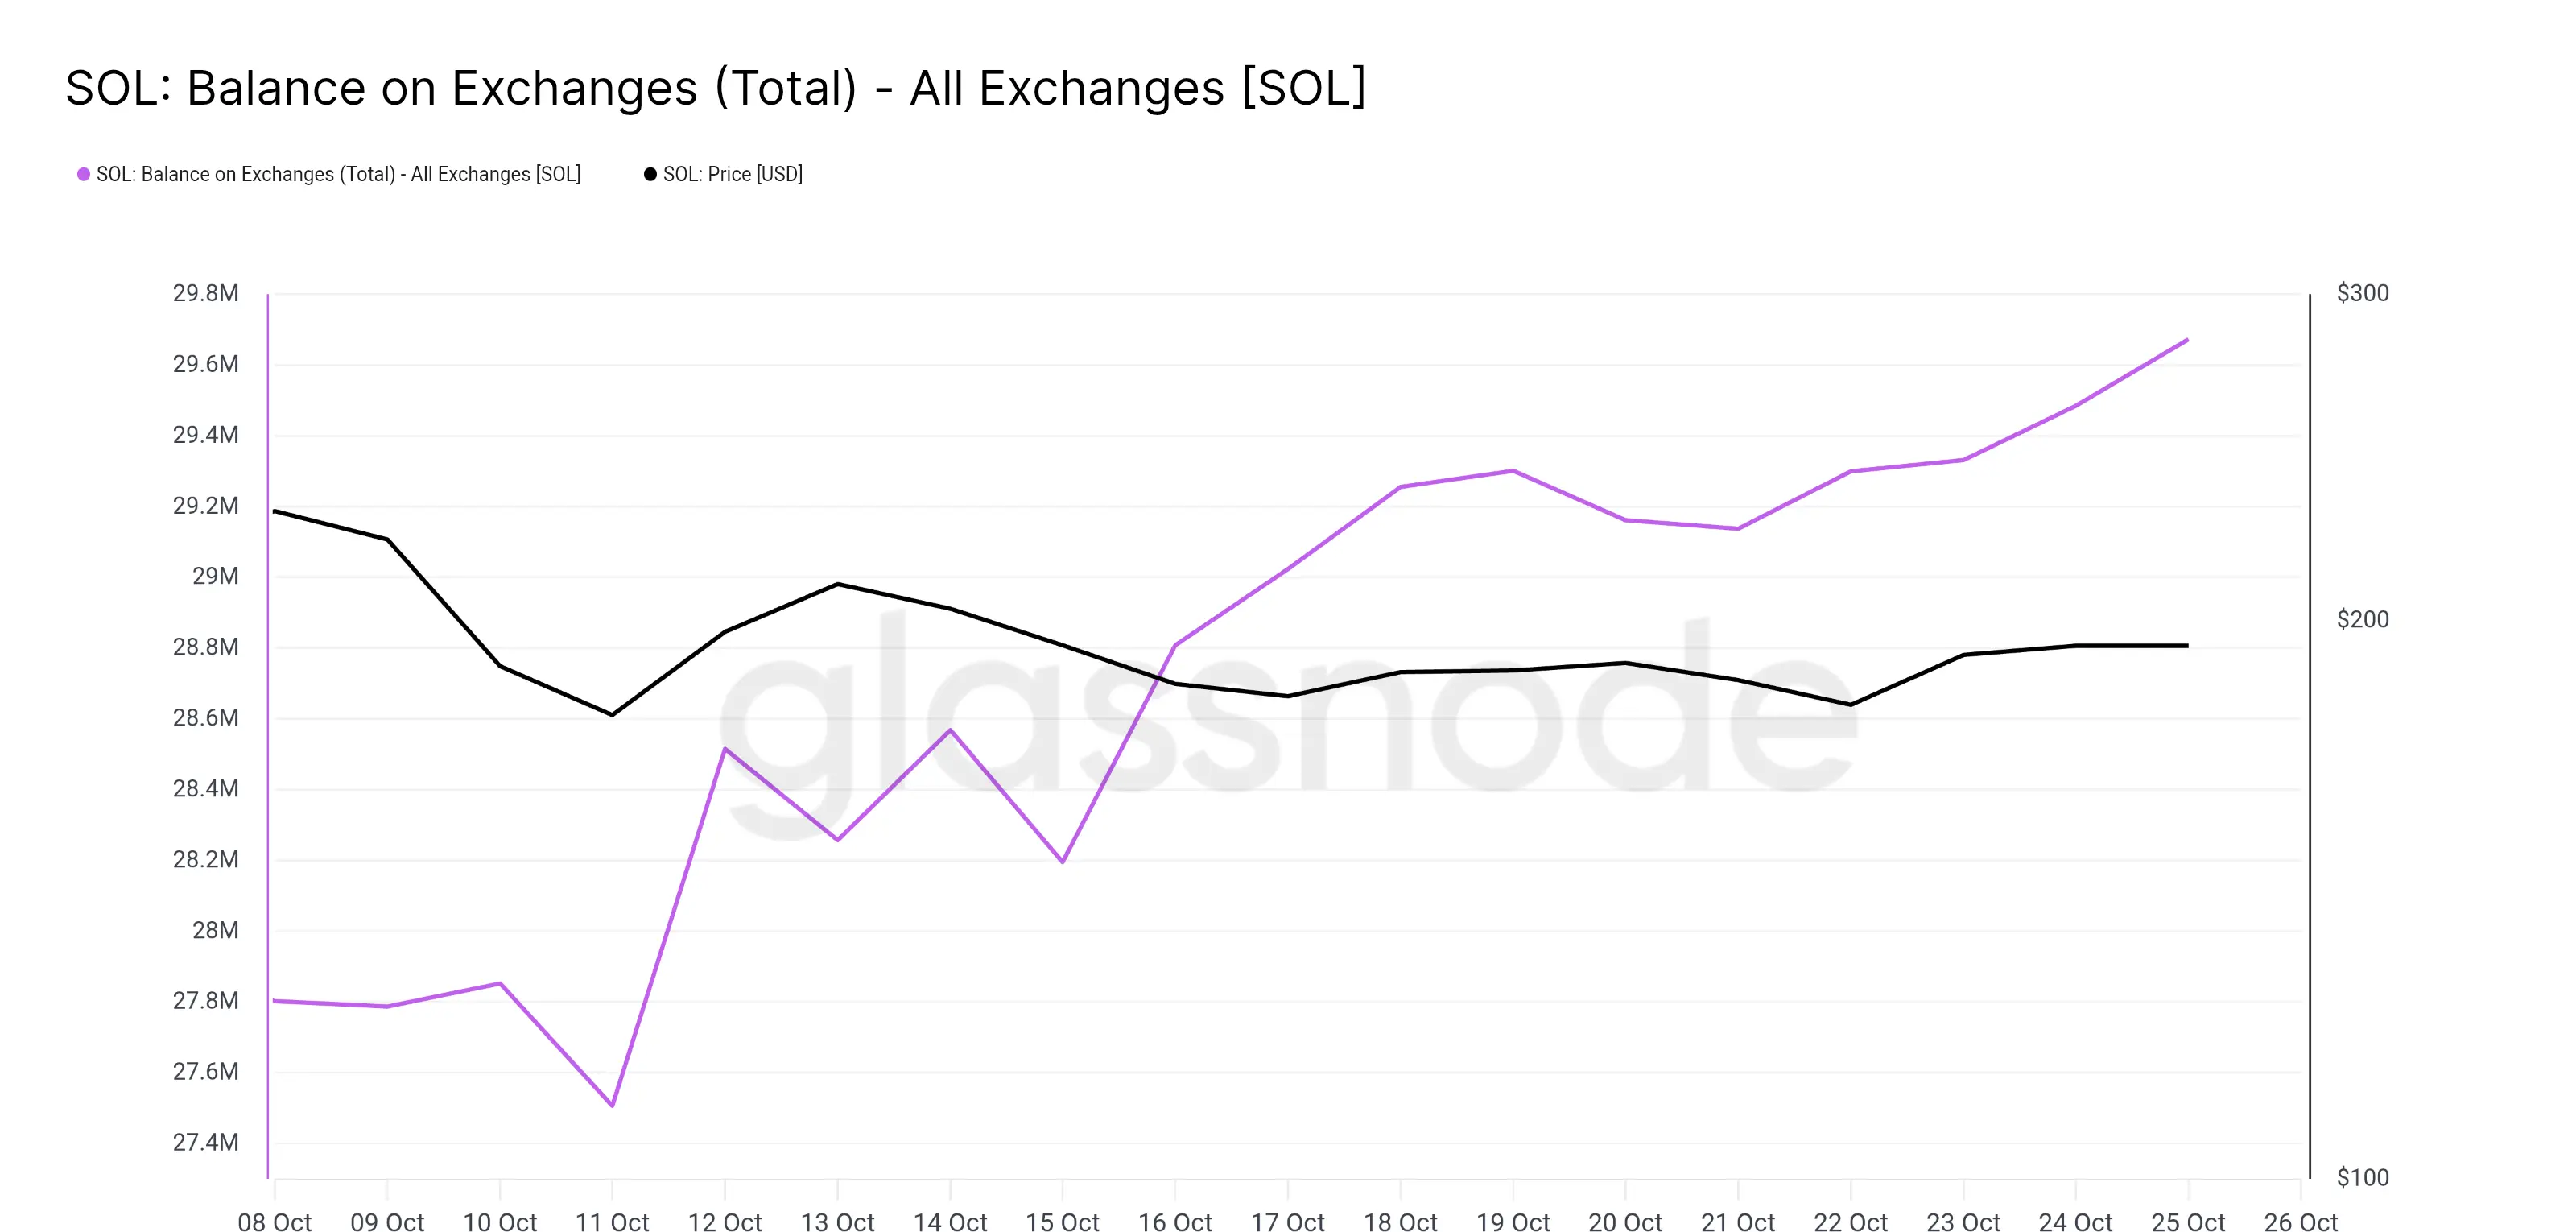Click the $300 label on price axis
The width and height of the screenshot is (2576, 1232).
2362,293
